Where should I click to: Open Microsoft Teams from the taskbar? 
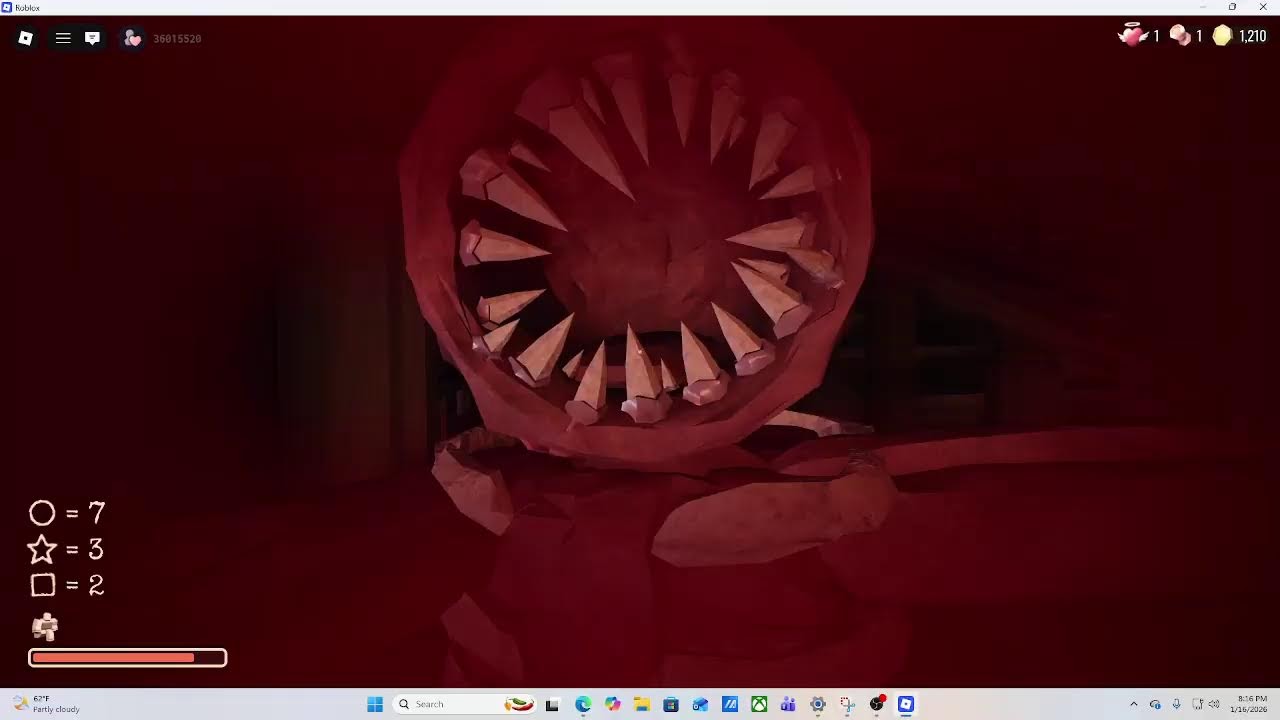788,704
